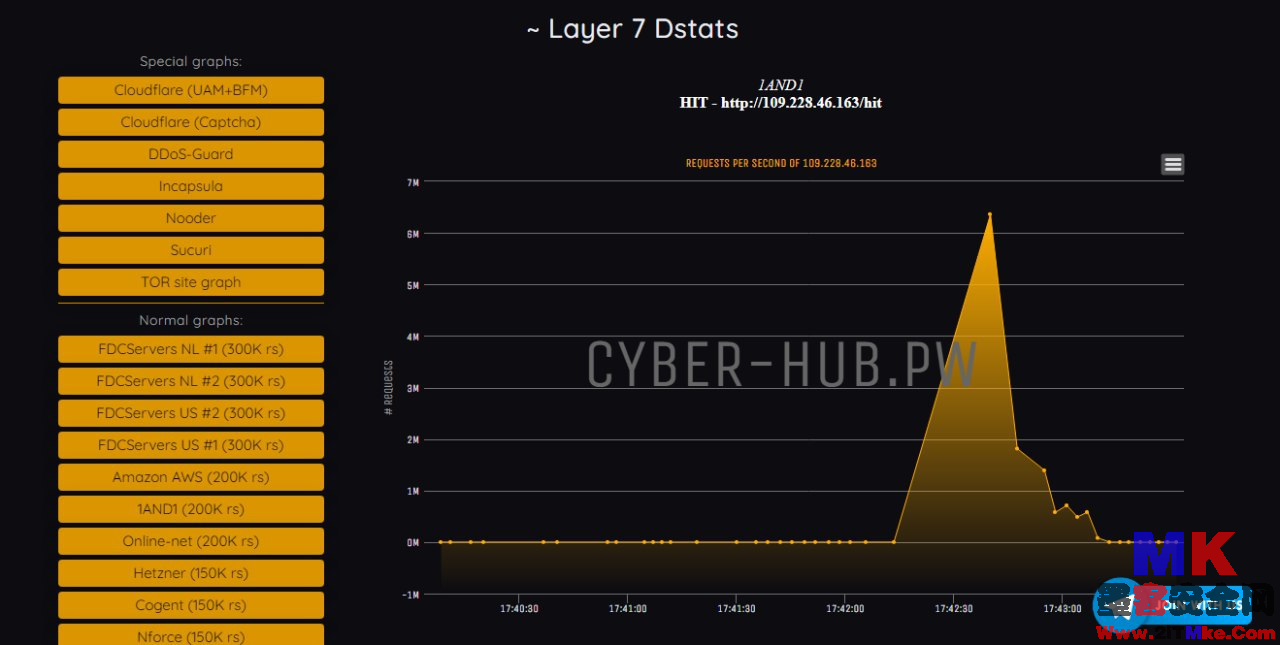Click the 17:42:00 time axis label

845,608
